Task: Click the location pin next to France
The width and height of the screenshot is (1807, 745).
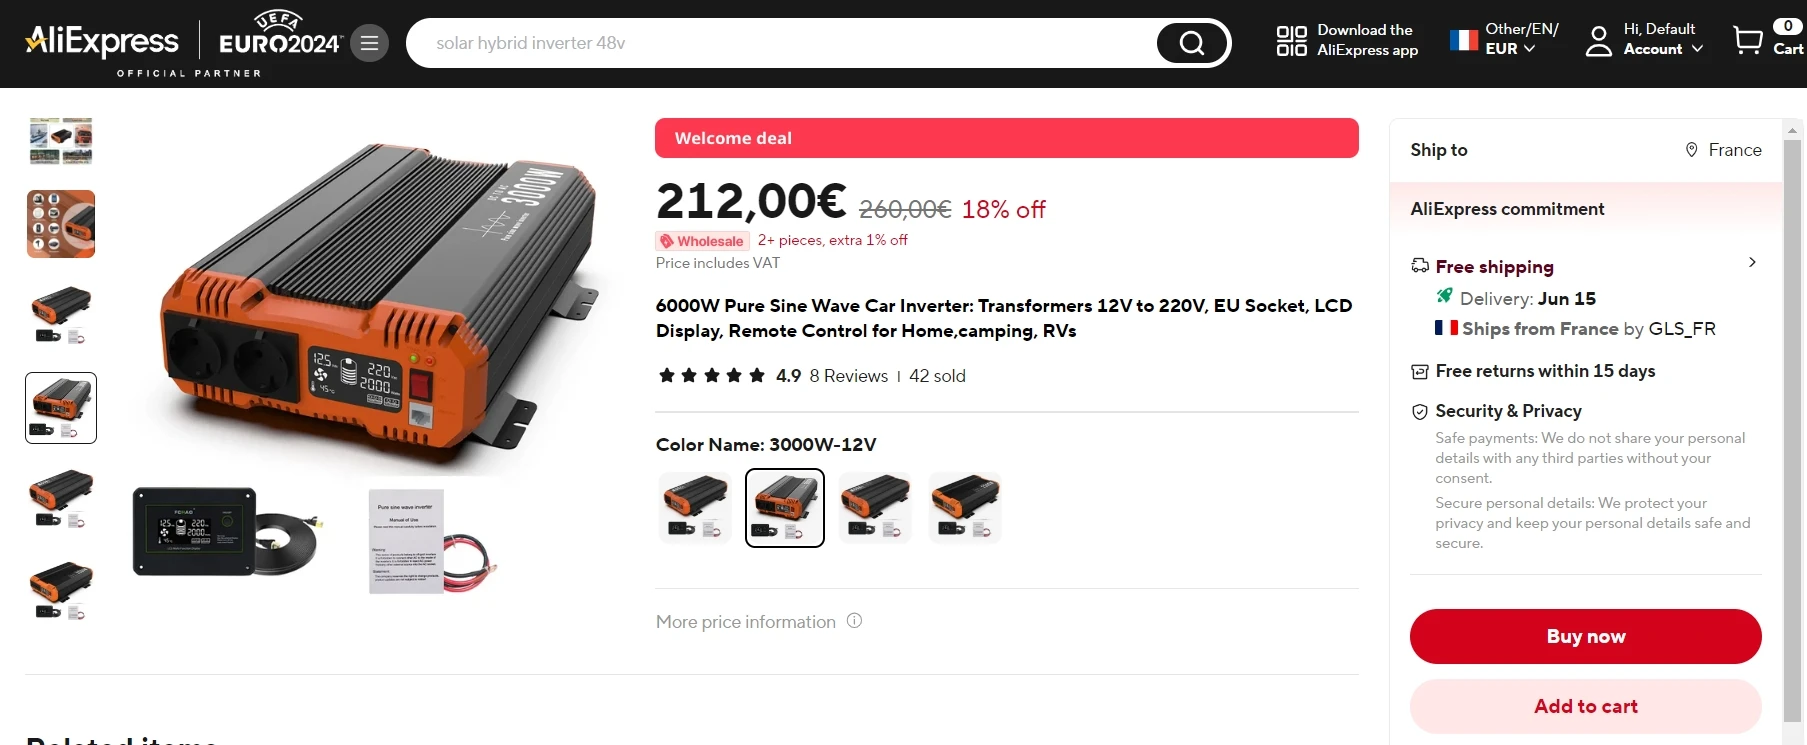Action: [x=1692, y=150]
